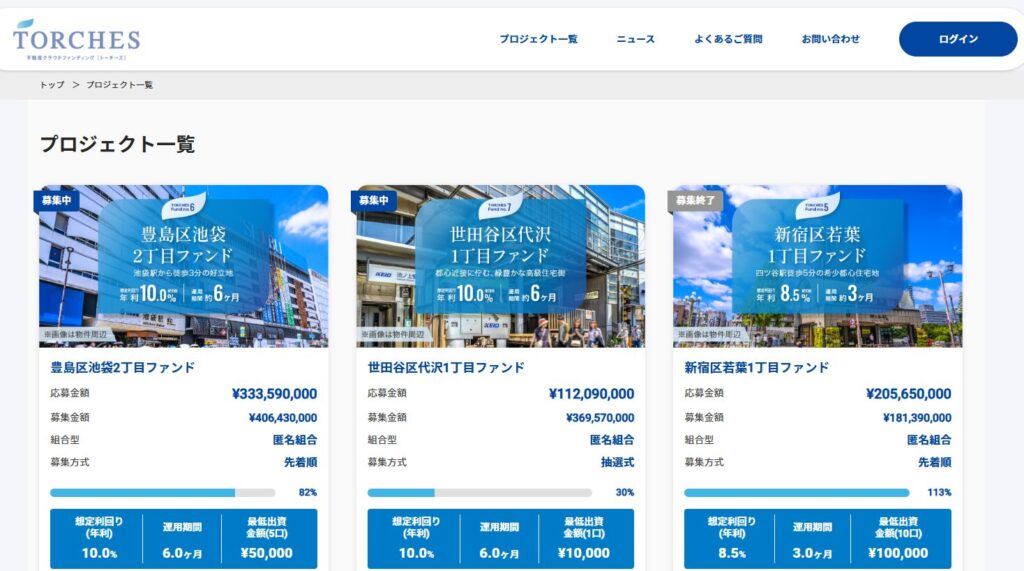Viewport: 1024px width, 571px height.
Task: Click the 募集中 badge on 池袋 fund
Action: coord(56,201)
